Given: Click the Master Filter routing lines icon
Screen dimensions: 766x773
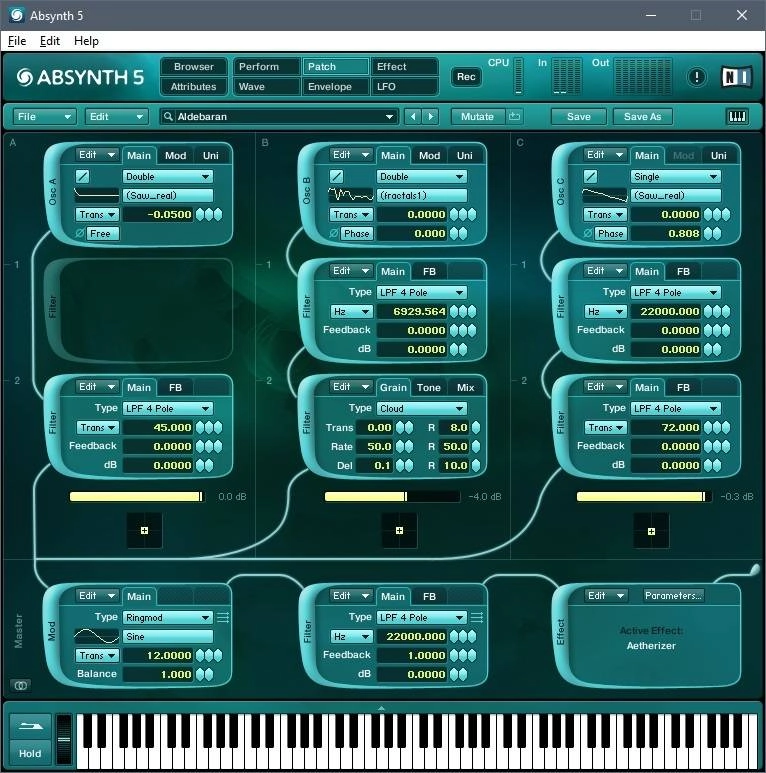Looking at the screenshot, I should [477, 617].
